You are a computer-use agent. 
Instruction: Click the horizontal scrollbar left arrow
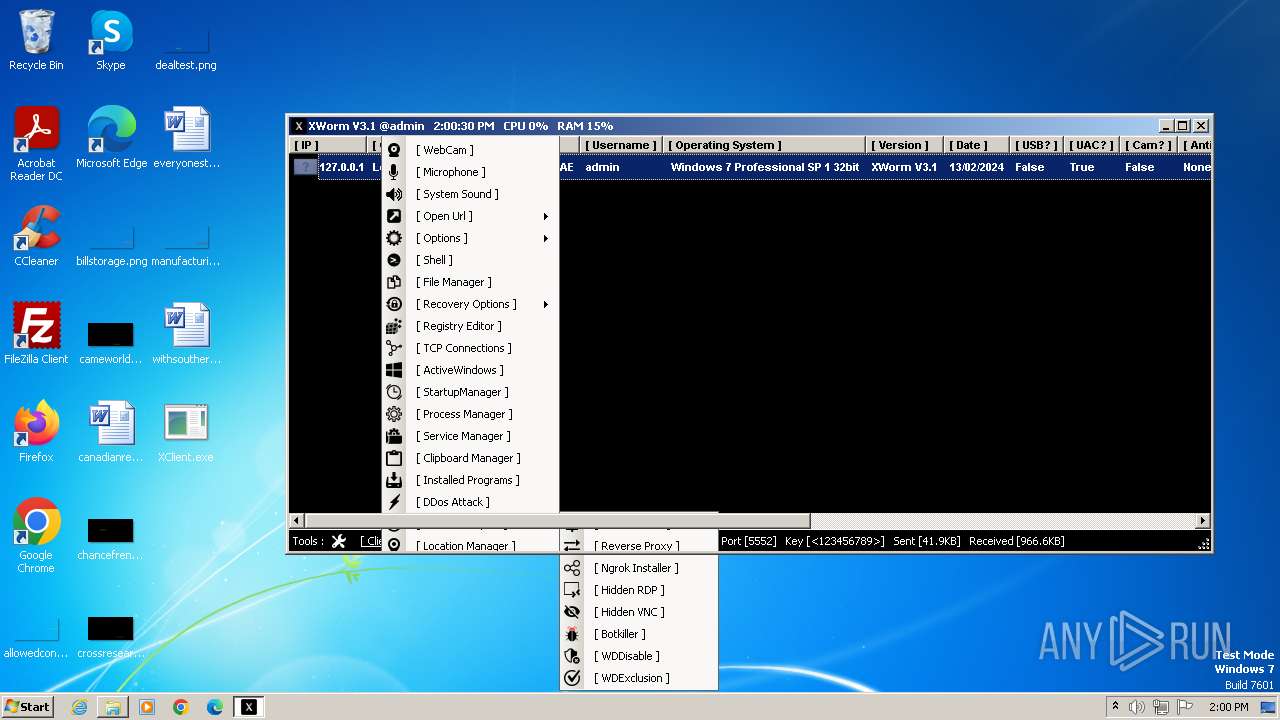(296, 521)
